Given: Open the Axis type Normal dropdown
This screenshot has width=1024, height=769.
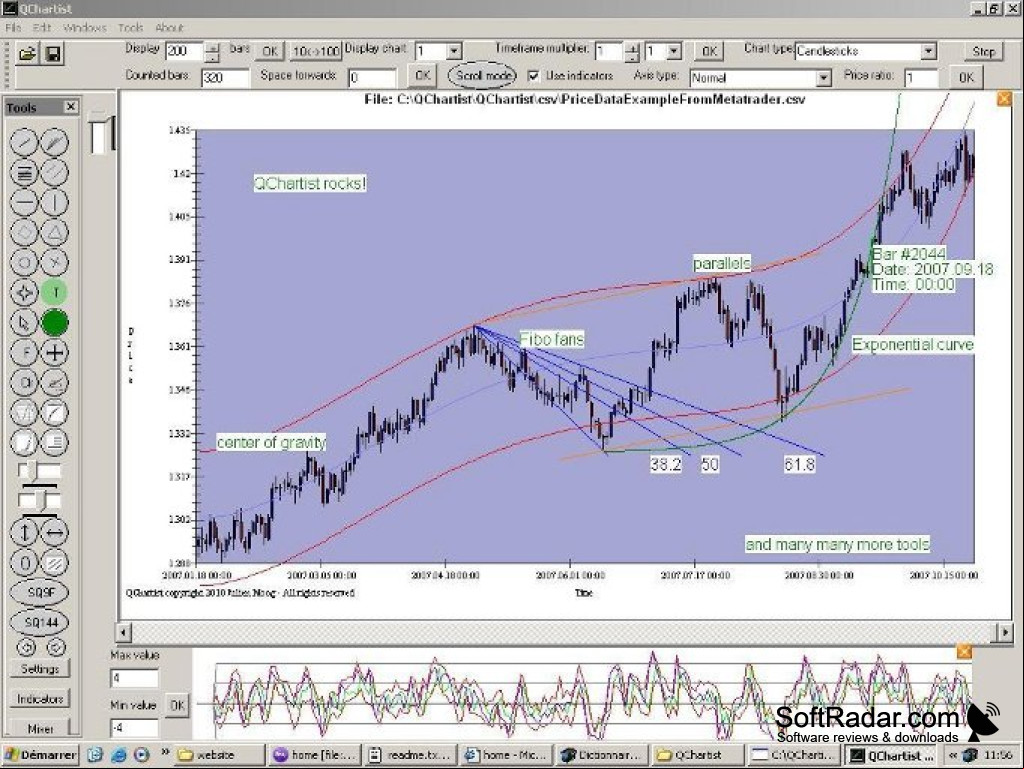Looking at the screenshot, I should coord(824,78).
